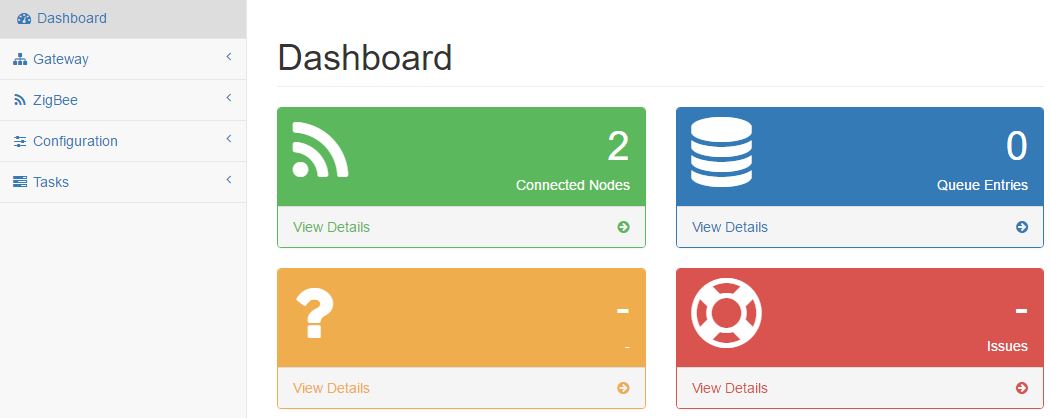The image size is (1051, 418).
Task: Click the red arrow icon under Issues
Action: pyautogui.click(x=1022, y=388)
